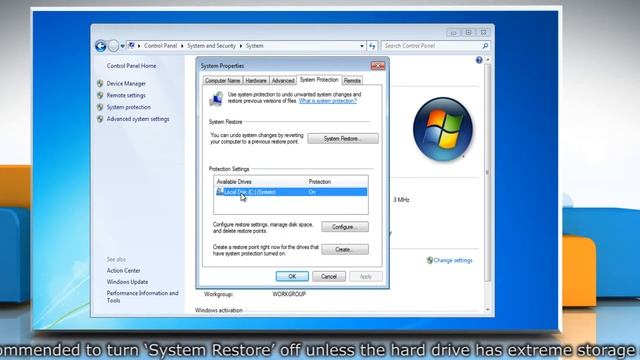The image size is (640, 360).
Task: Click scroll up arrow in System window
Action: coord(487,60)
